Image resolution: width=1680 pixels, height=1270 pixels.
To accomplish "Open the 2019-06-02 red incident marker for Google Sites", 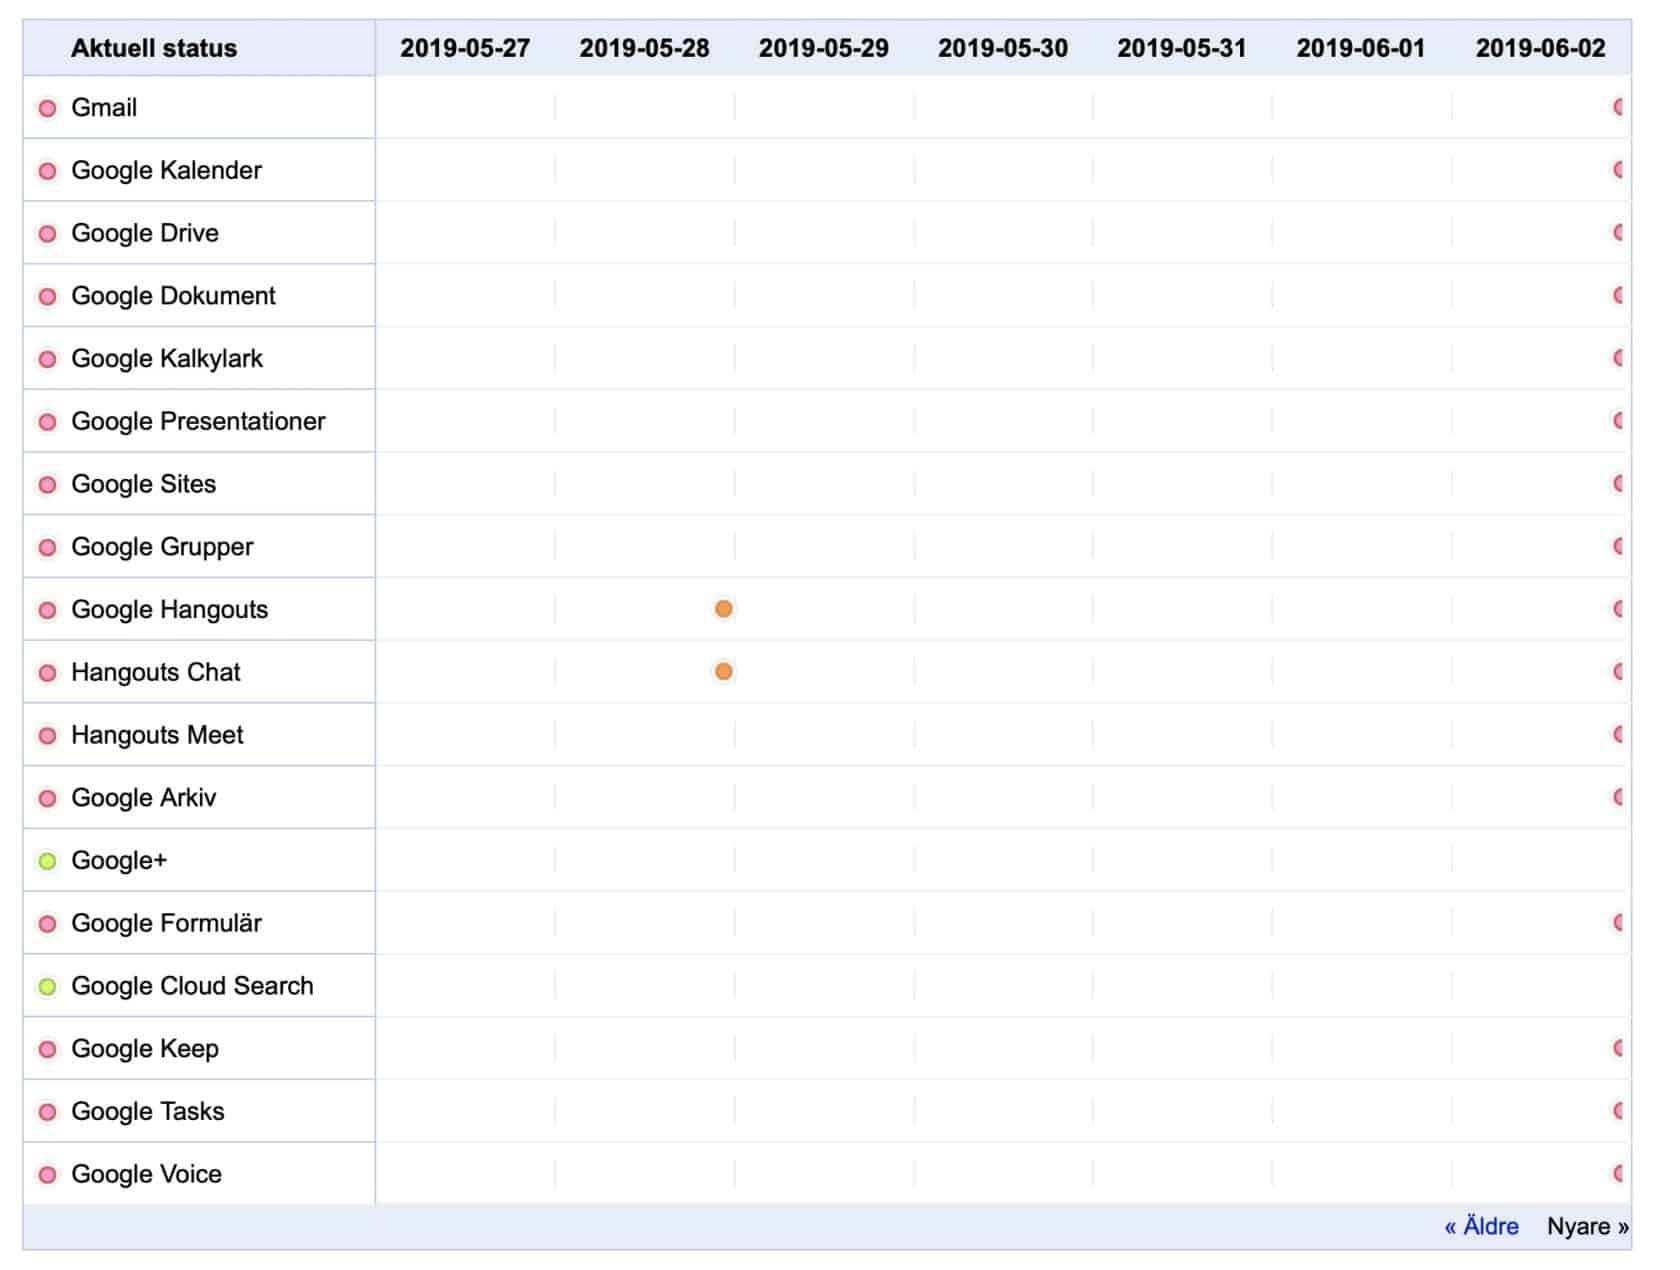I will [1618, 484].
